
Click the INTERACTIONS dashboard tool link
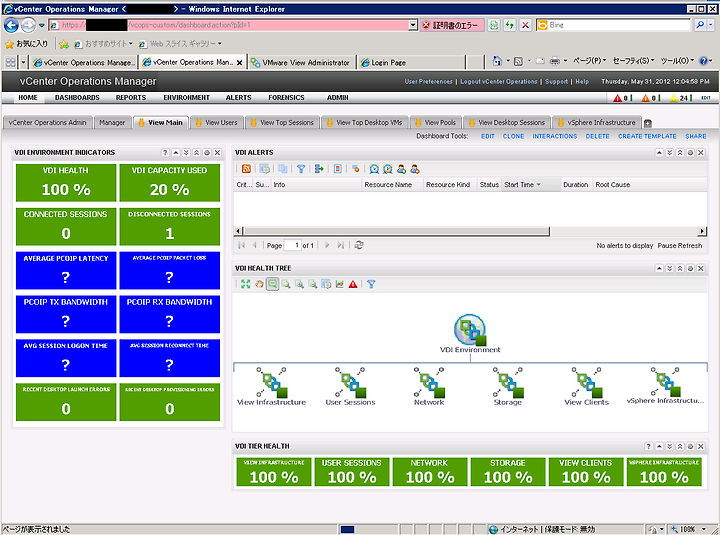(x=555, y=136)
